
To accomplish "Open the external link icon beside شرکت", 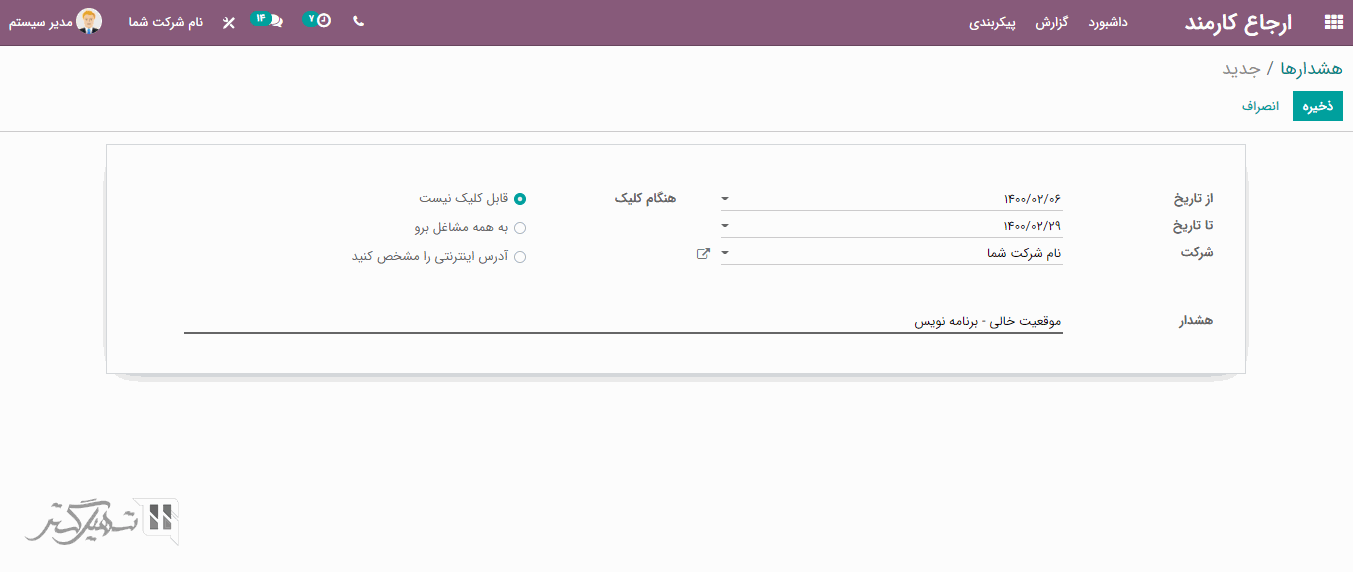I will (704, 254).
